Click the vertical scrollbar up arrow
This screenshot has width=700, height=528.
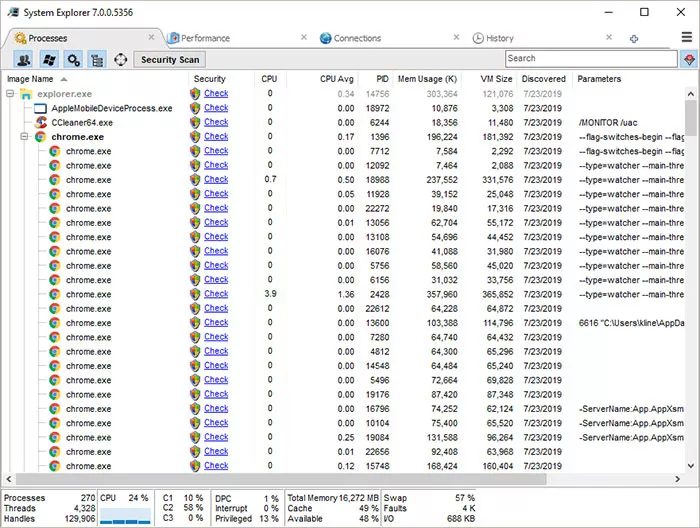[691, 94]
